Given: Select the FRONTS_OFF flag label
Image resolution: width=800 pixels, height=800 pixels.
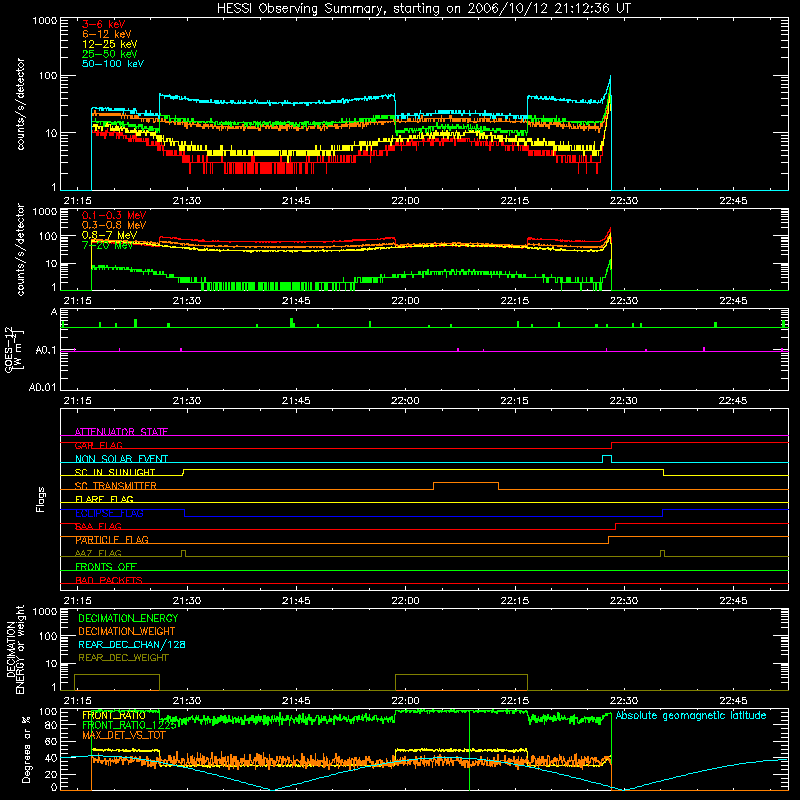Looking at the screenshot, I should (x=106, y=567).
